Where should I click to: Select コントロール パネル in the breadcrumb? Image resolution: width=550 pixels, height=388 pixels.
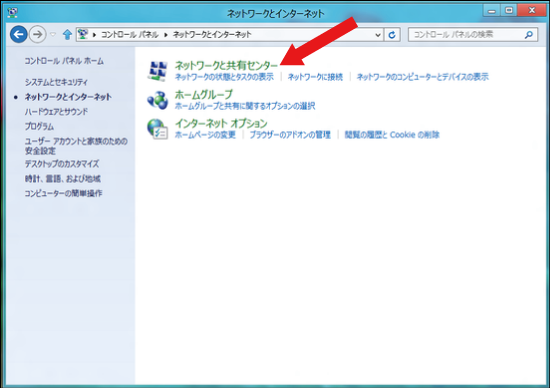click(130, 34)
